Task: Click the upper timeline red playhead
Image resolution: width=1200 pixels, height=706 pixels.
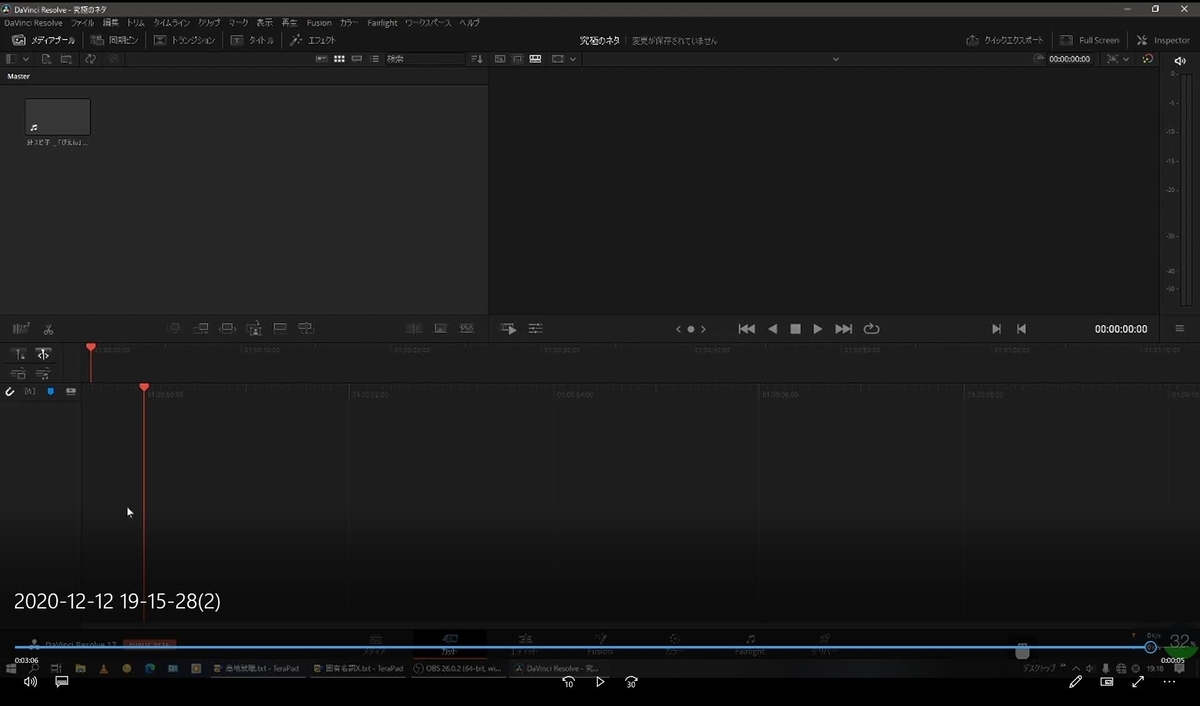Action: [x=91, y=348]
